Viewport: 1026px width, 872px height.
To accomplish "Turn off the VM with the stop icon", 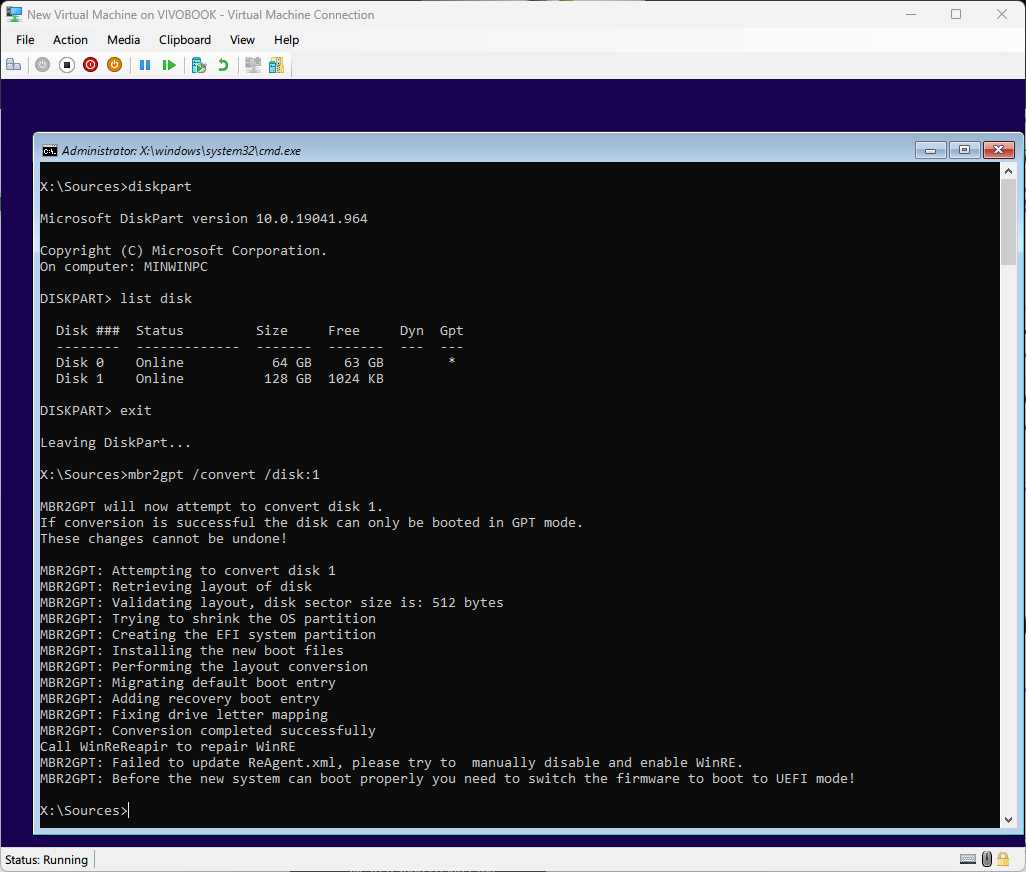I will 66,65.
